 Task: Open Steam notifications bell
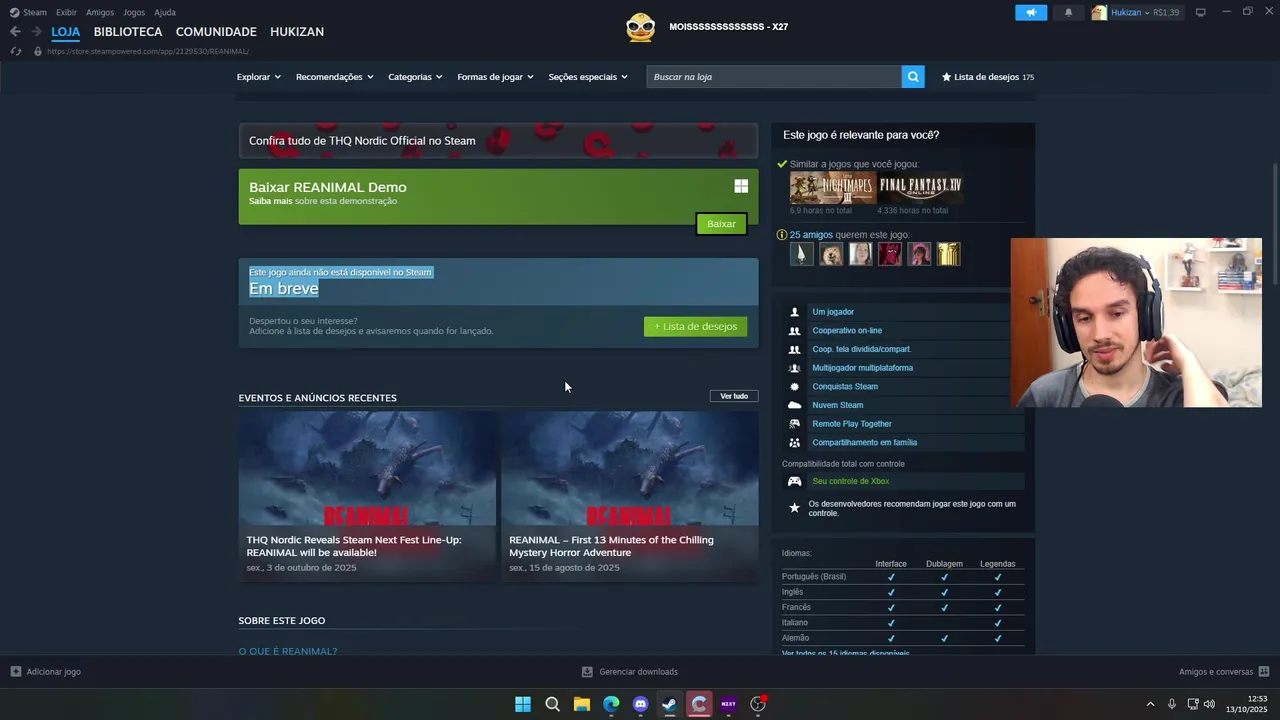point(1068,12)
